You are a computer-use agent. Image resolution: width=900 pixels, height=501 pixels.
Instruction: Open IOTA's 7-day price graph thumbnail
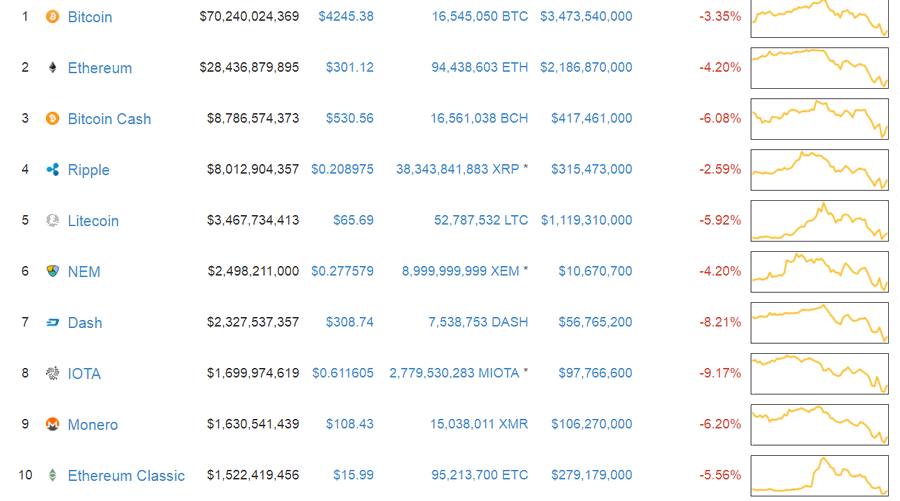[819, 374]
